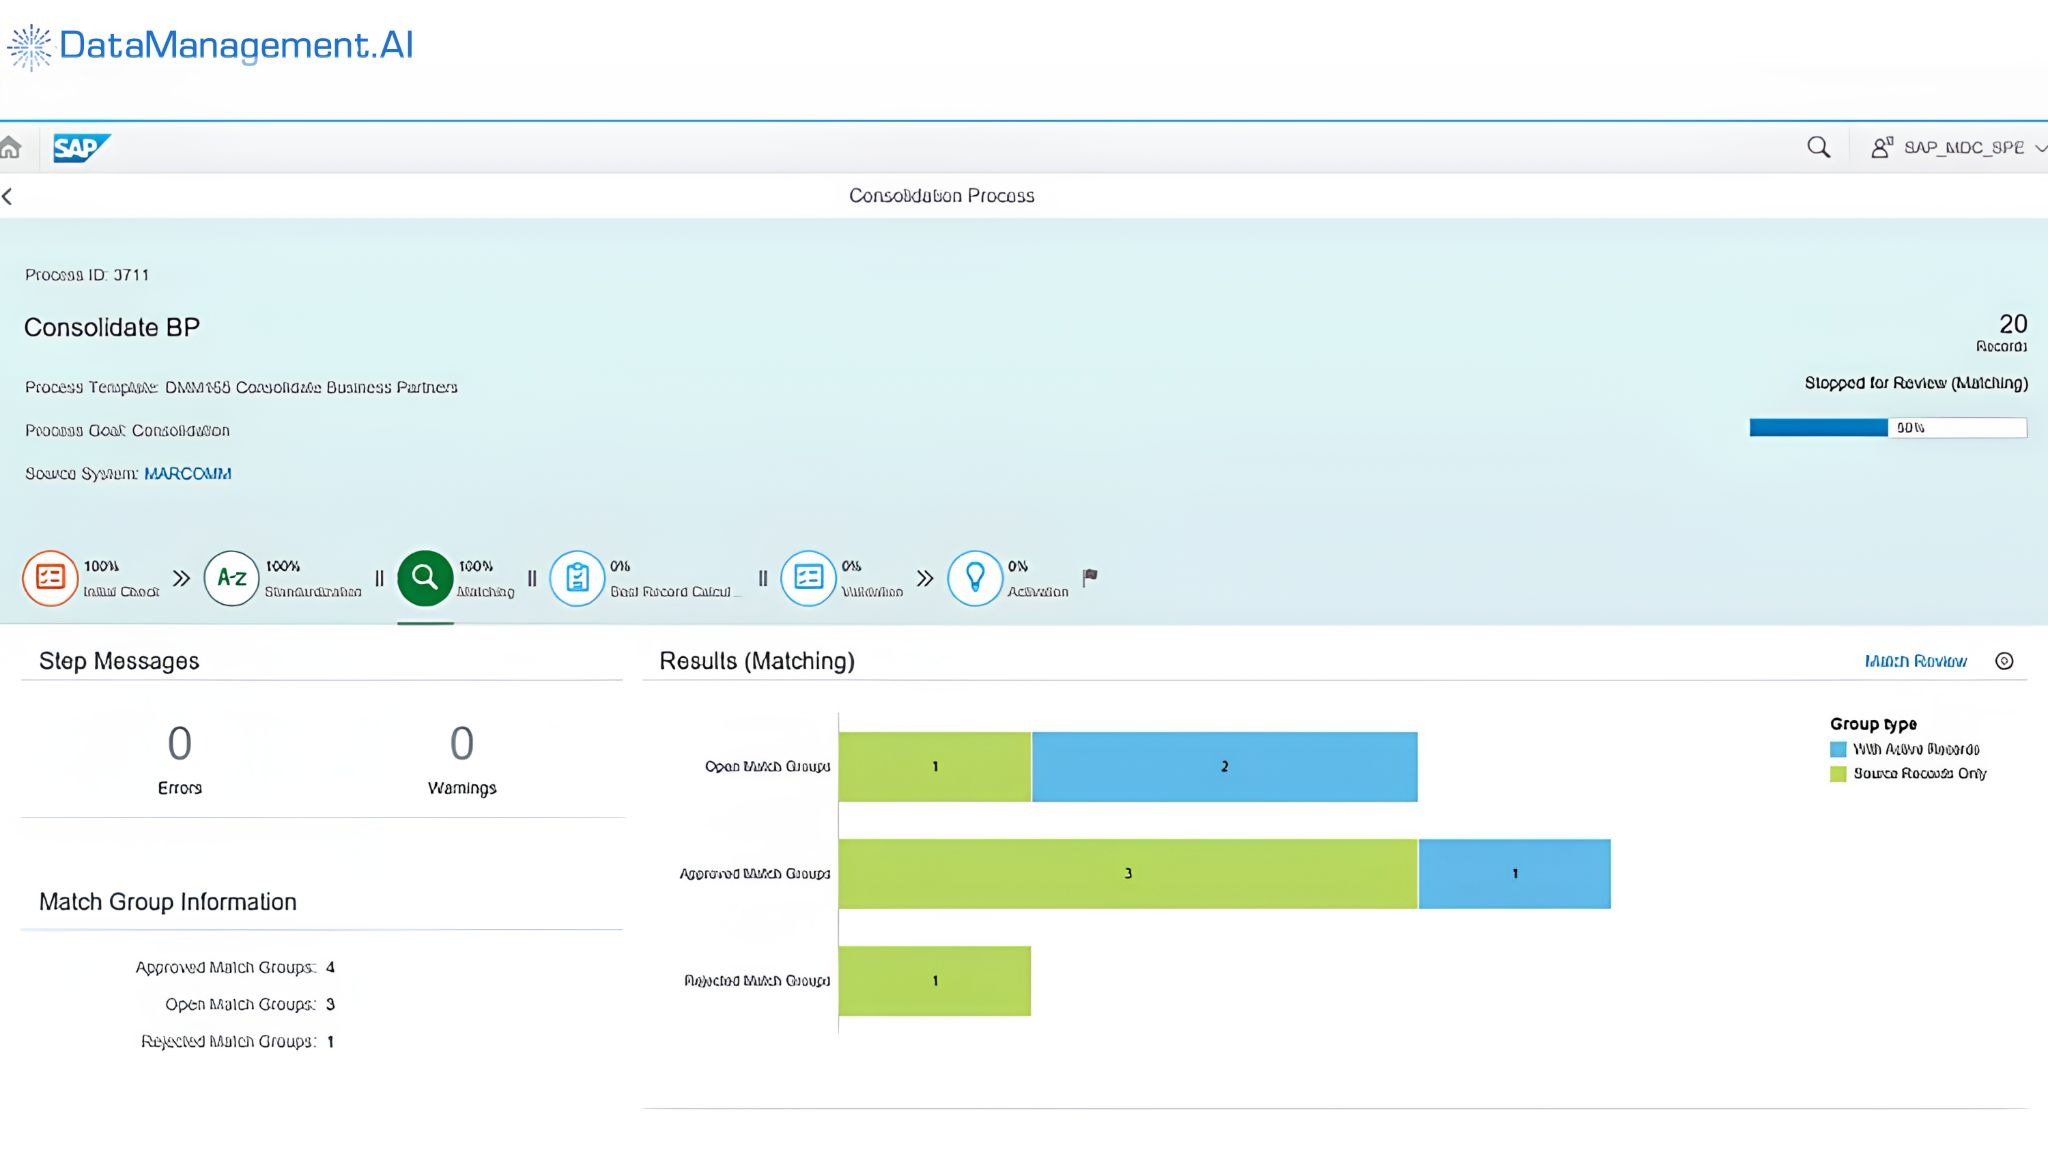2048x1152 pixels.
Task: Click pause marker after Best Record Calculation
Action: click(763, 578)
